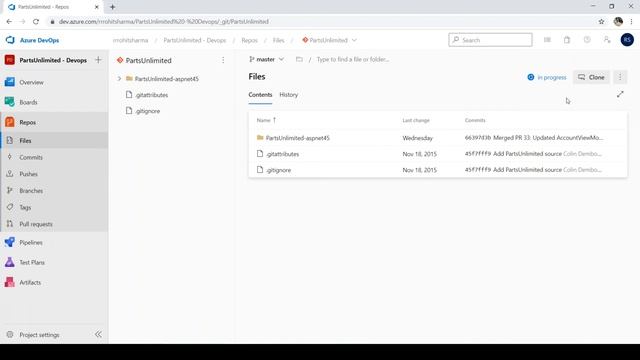Click the Clone button
The image size is (640, 360).
pyautogui.click(x=591, y=77)
